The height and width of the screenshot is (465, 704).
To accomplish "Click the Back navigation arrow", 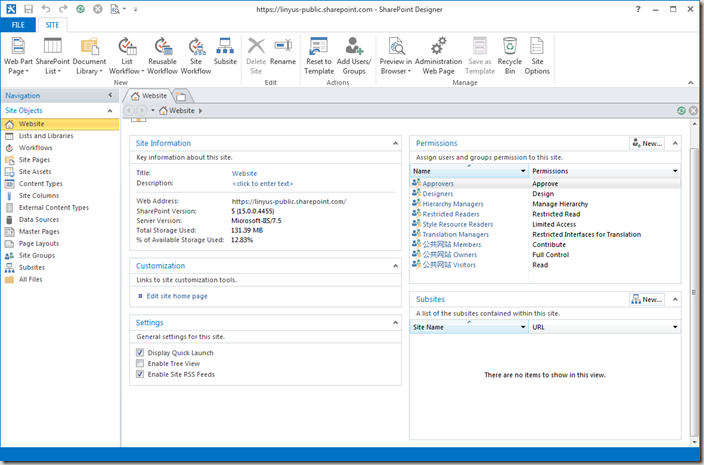I will pos(129,110).
